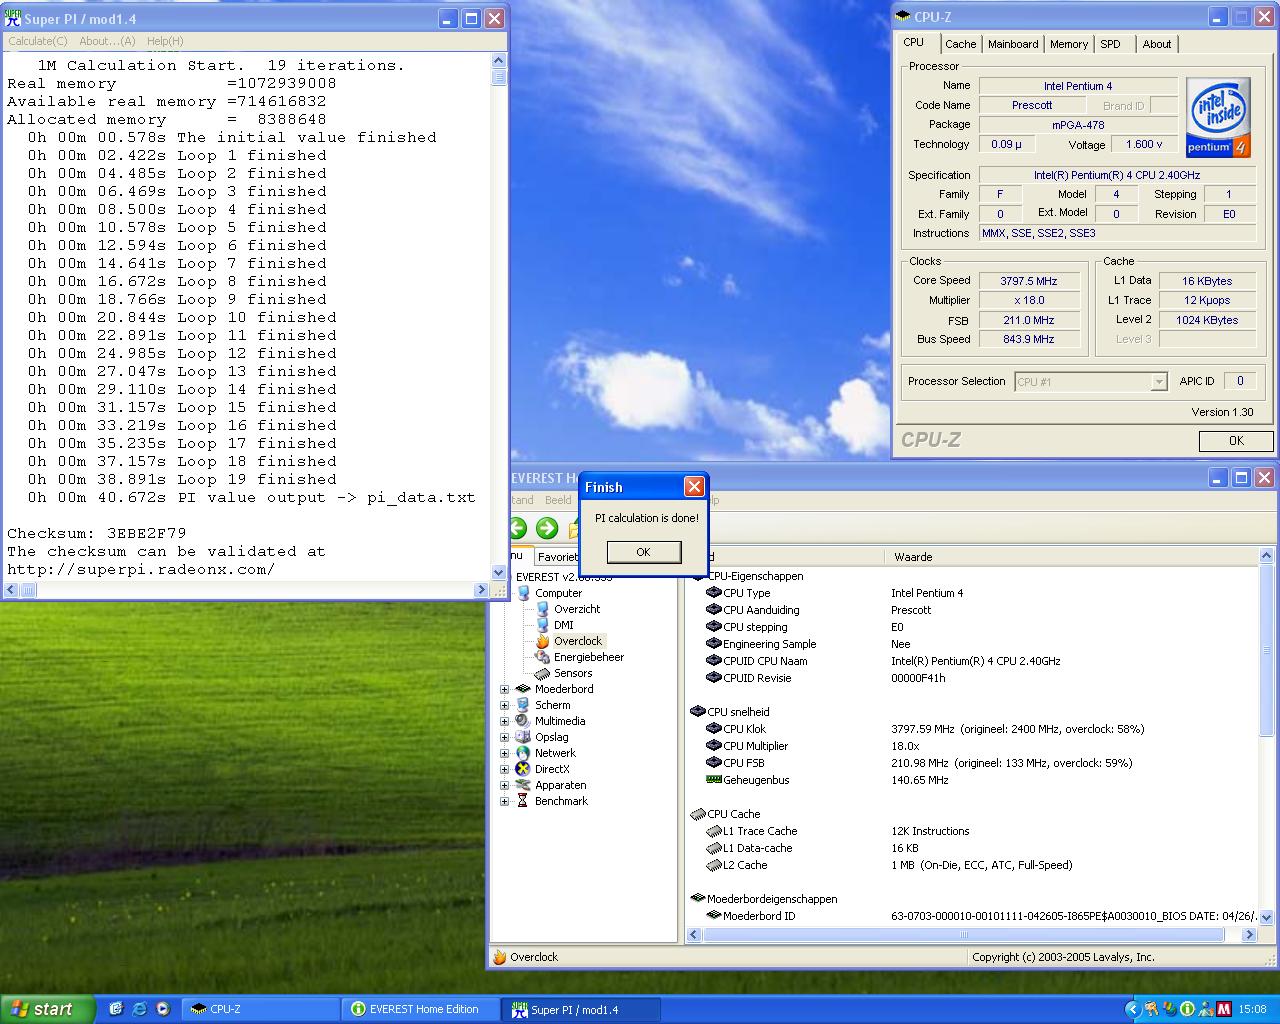Viewport: 1280px width, 1024px height.
Task: Expand the Scherm tree node
Action: 505,705
